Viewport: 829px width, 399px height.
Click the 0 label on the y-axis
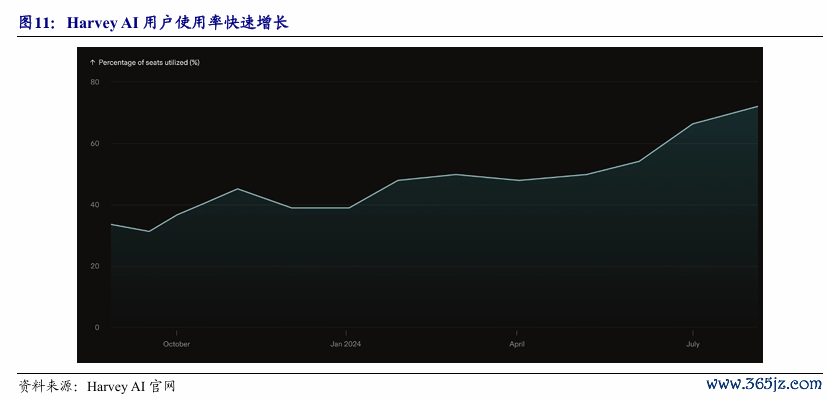coord(97,328)
